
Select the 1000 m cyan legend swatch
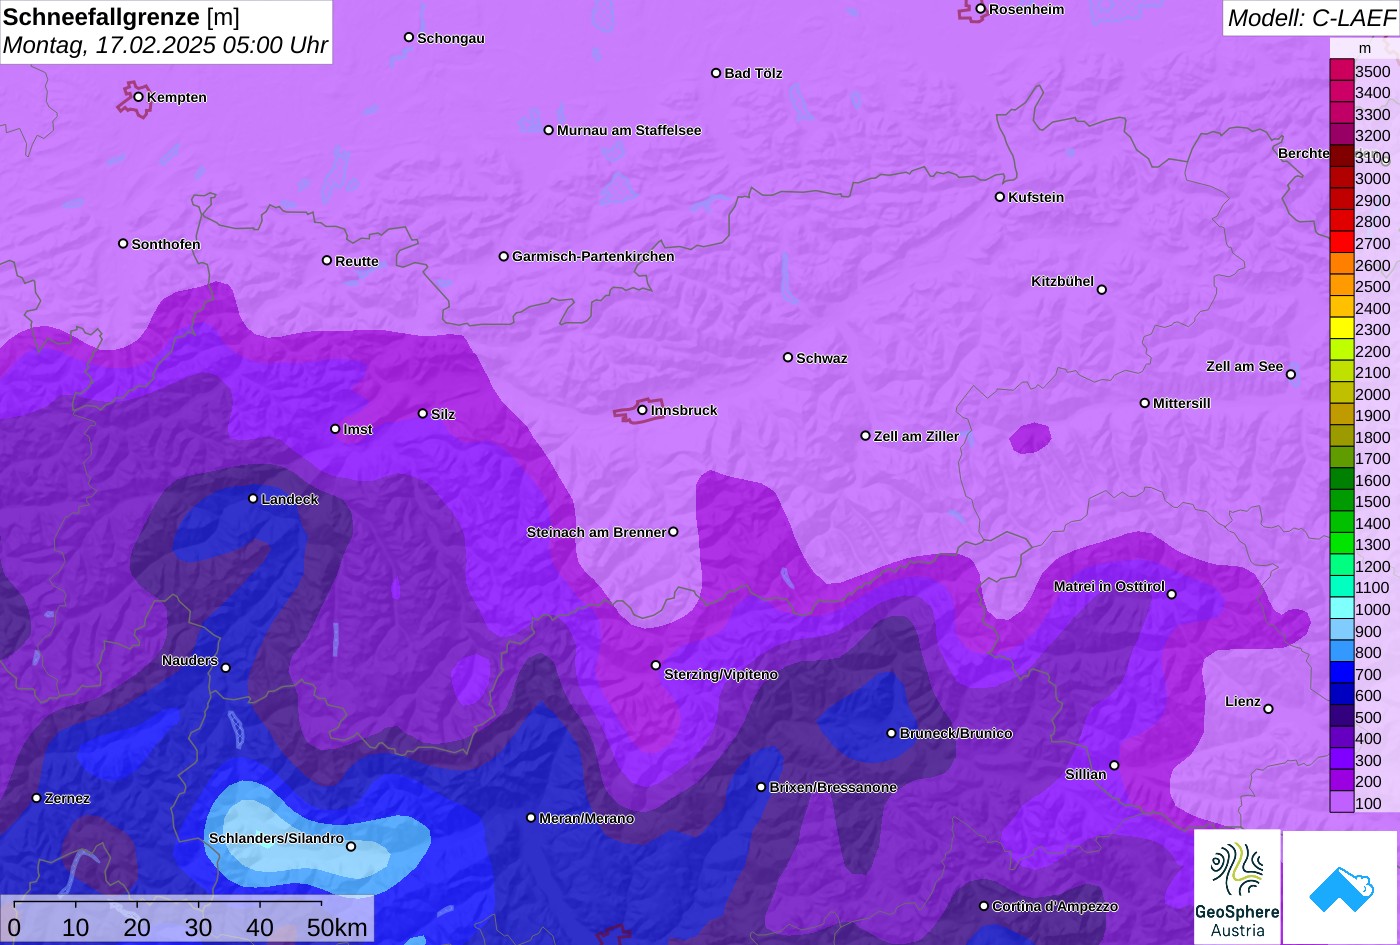click(1341, 608)
